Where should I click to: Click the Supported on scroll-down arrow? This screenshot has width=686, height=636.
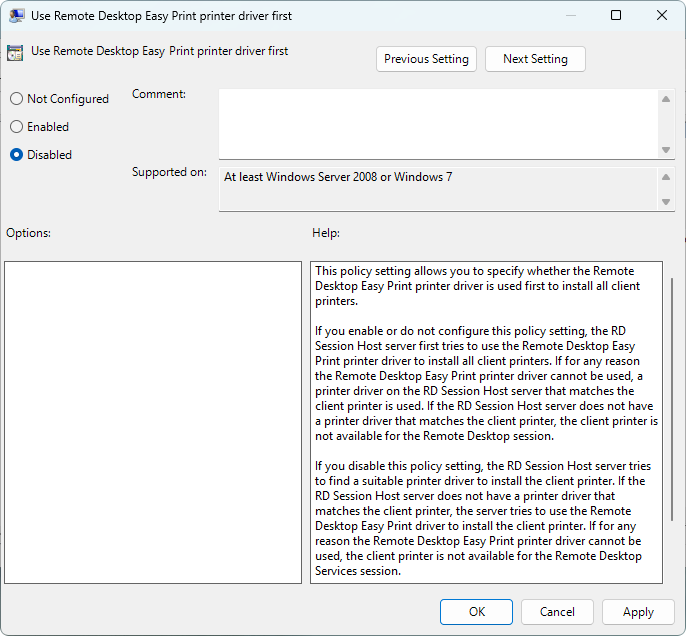pos(666,202)
